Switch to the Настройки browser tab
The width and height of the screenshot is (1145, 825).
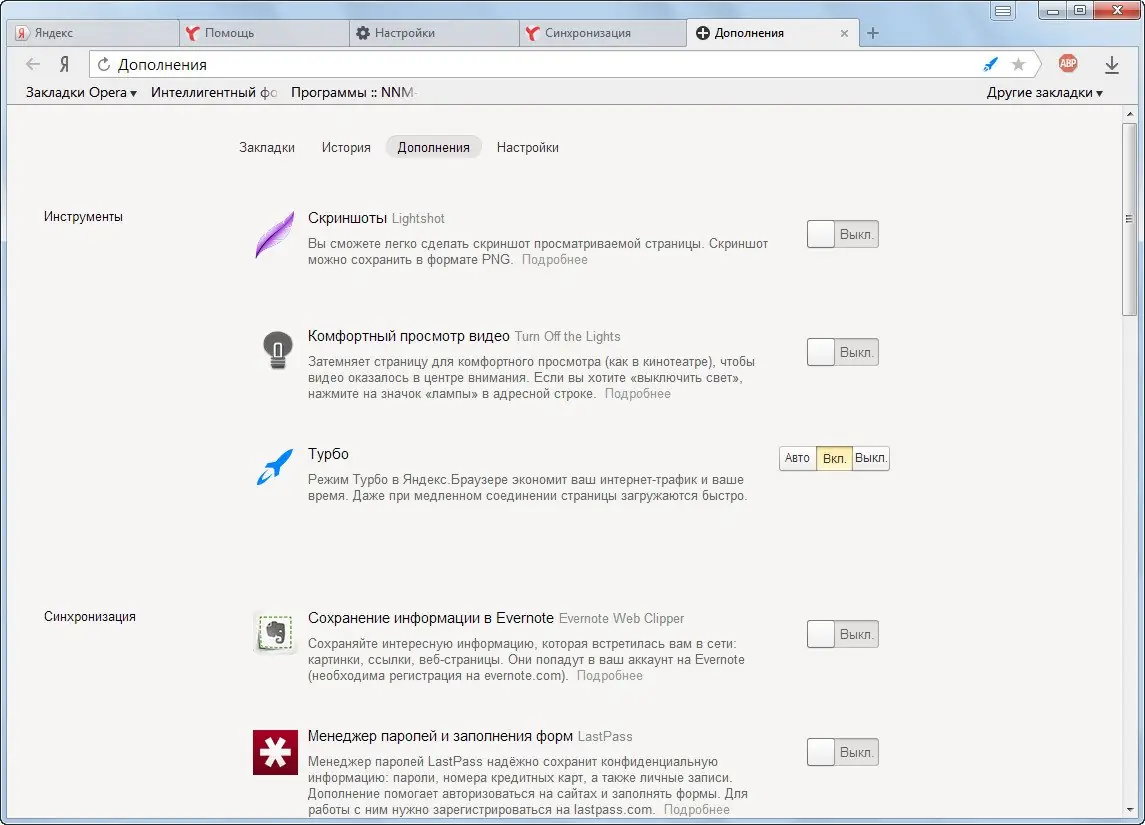click(x=434, y=34)
